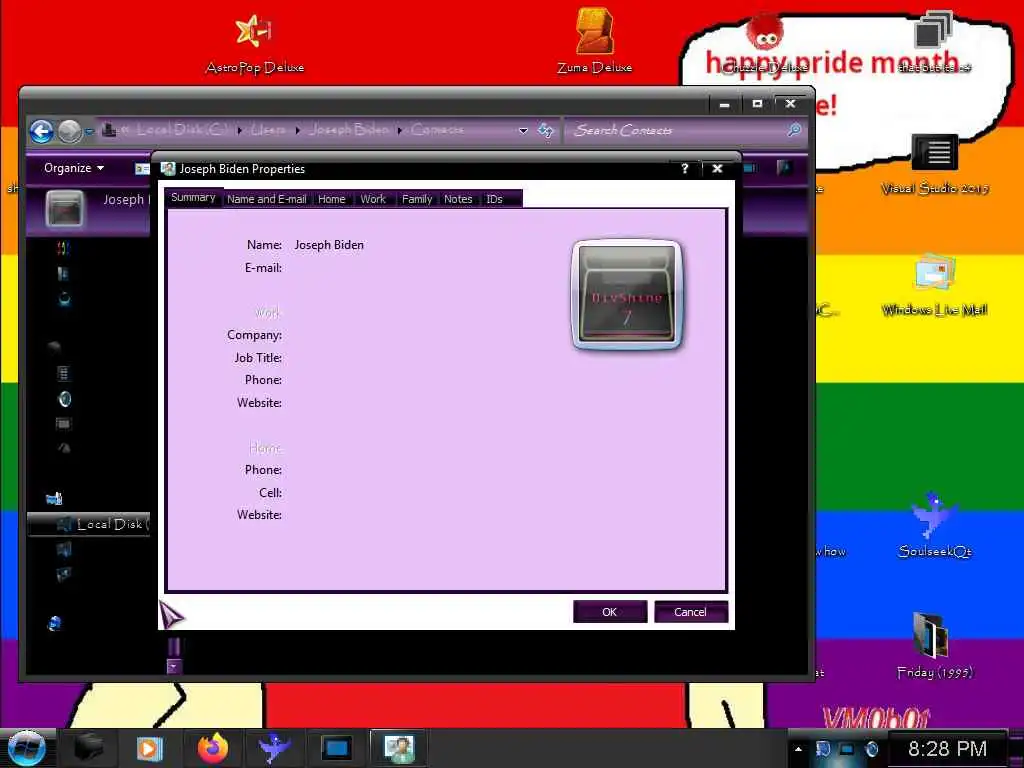Click Users in the address path
The height and width of the screenshot is (768, 1024).
coord(268,130)
